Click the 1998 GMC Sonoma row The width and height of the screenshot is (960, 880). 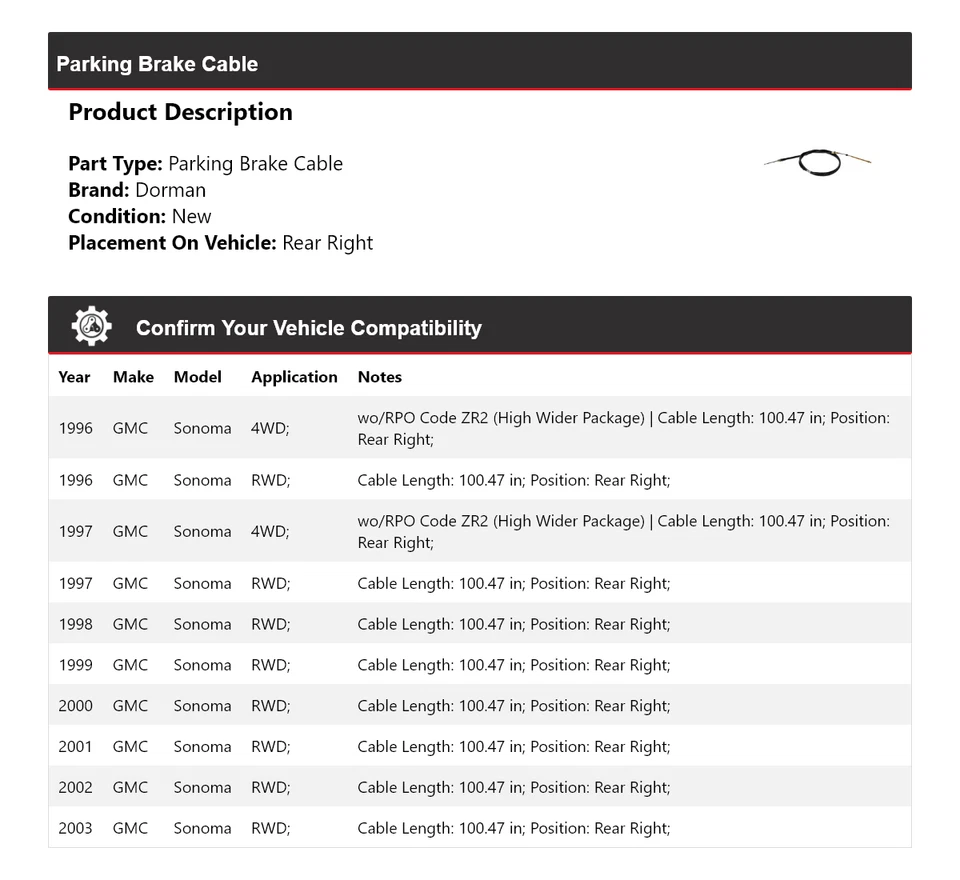click(x=479, y=624)
